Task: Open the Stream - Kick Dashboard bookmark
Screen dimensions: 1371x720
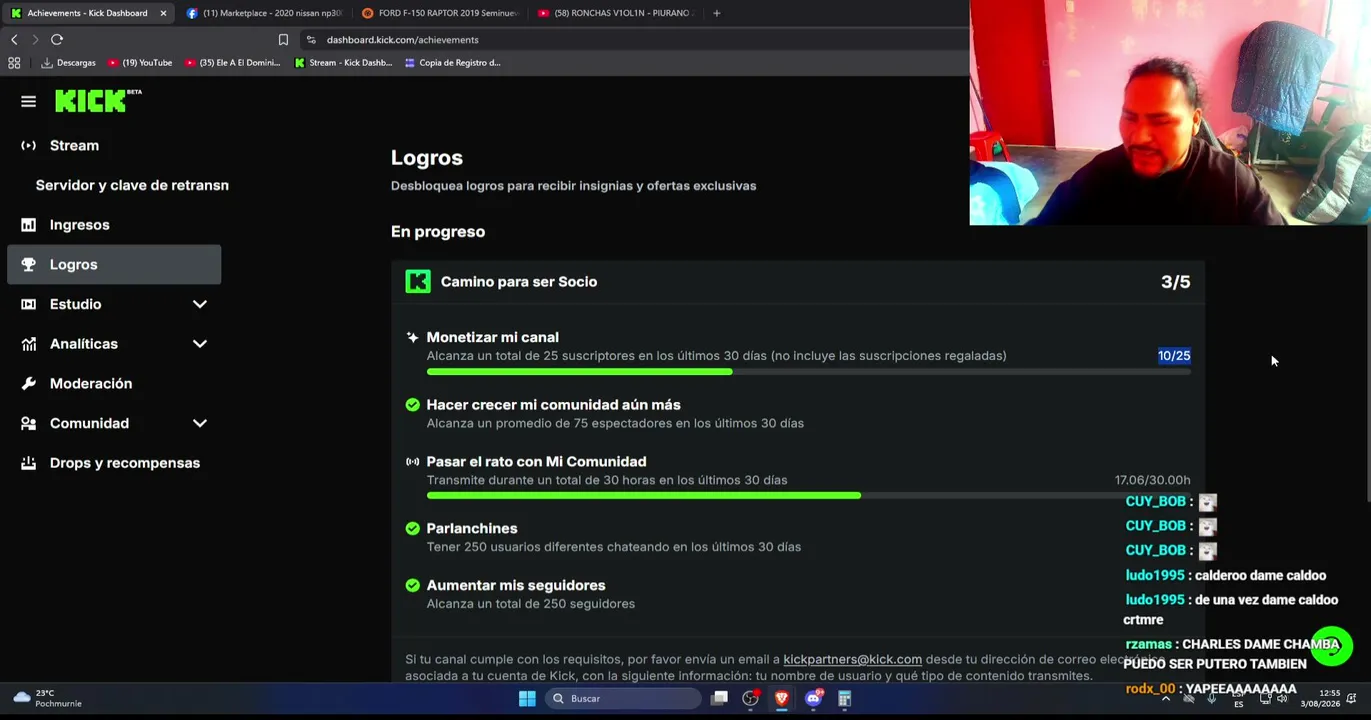Action: click(x=343, y=63)
